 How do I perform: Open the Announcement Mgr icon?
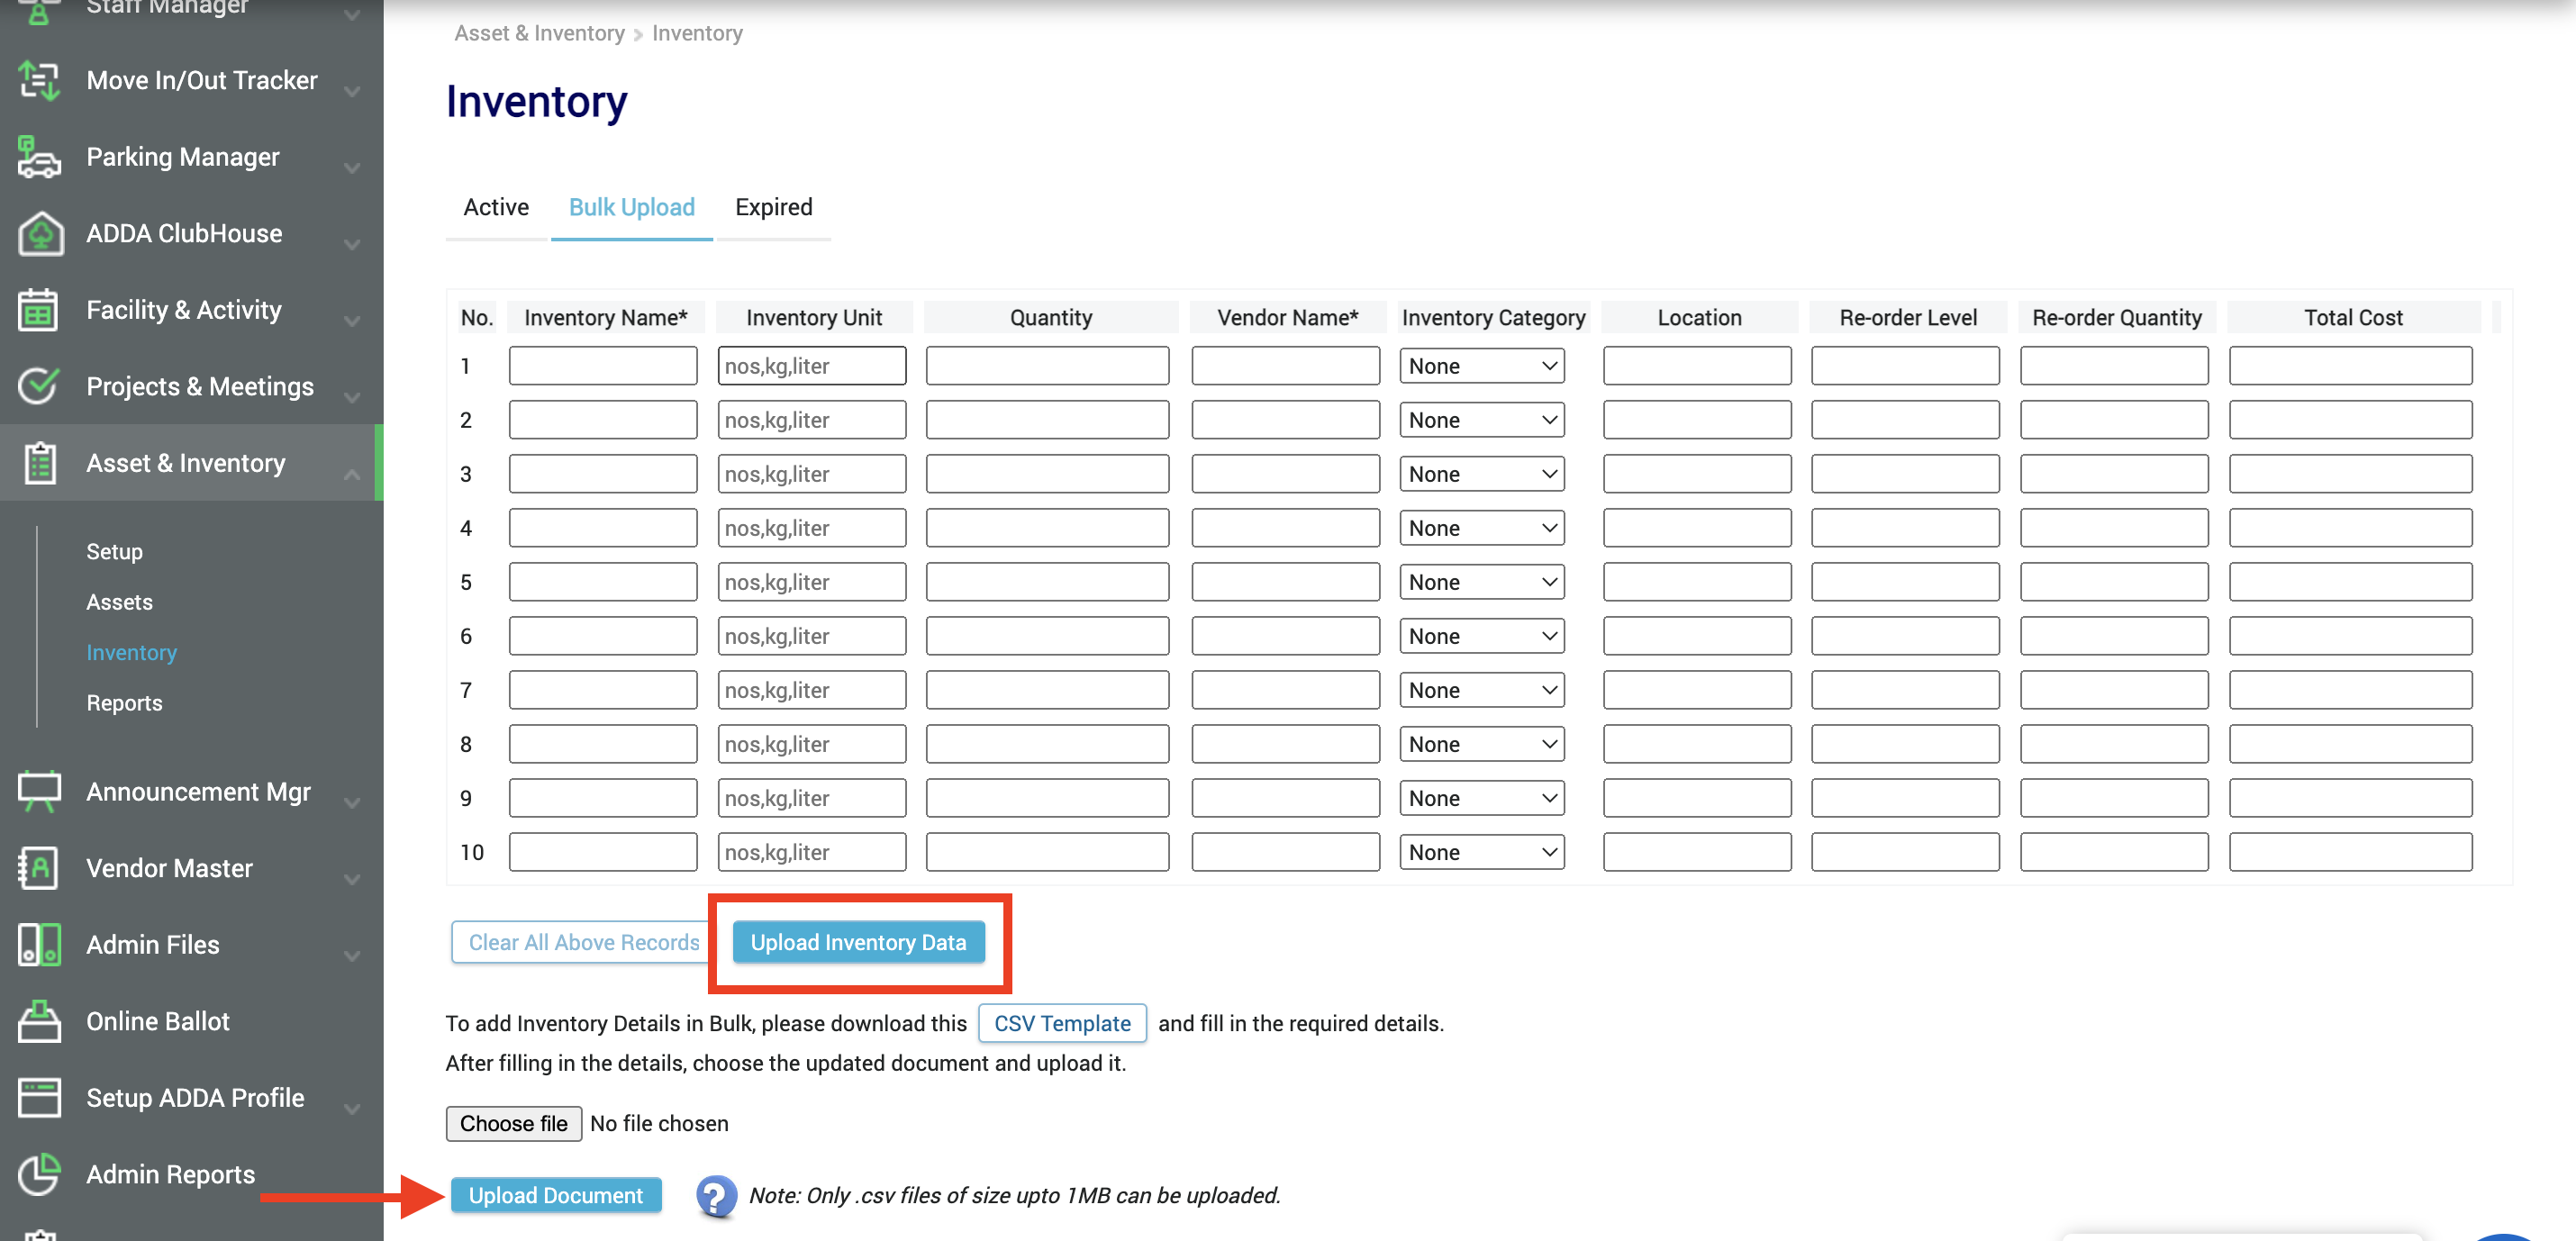point(38,791)
